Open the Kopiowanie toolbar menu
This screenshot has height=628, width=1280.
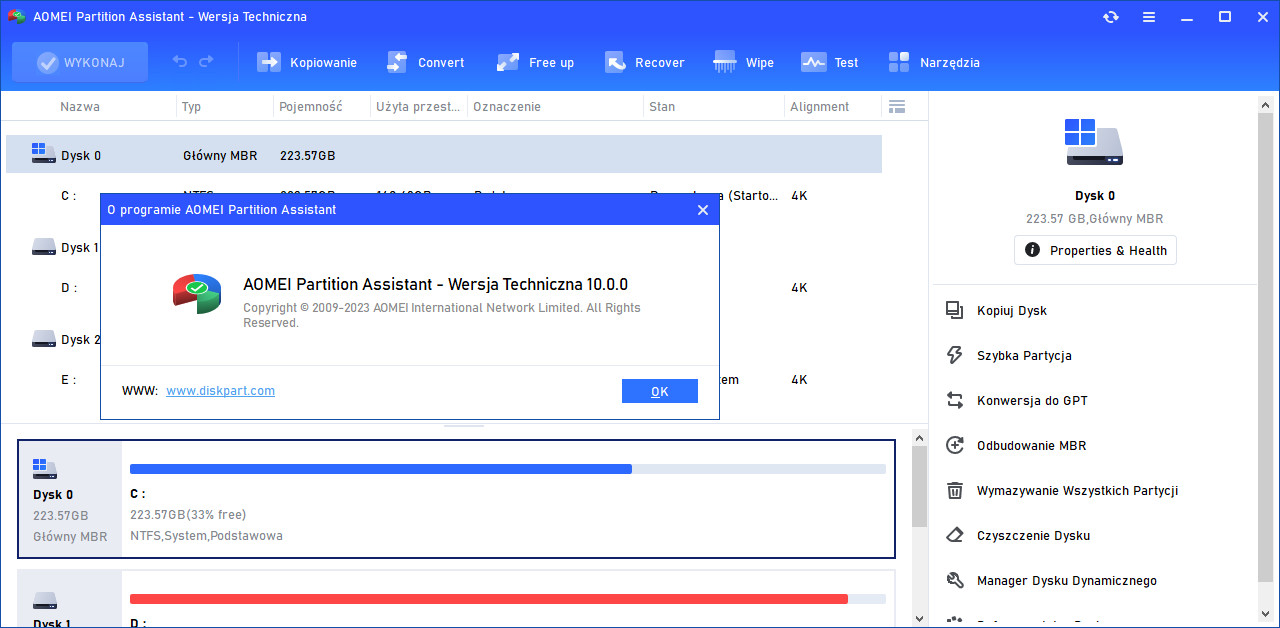pos(307,62)
